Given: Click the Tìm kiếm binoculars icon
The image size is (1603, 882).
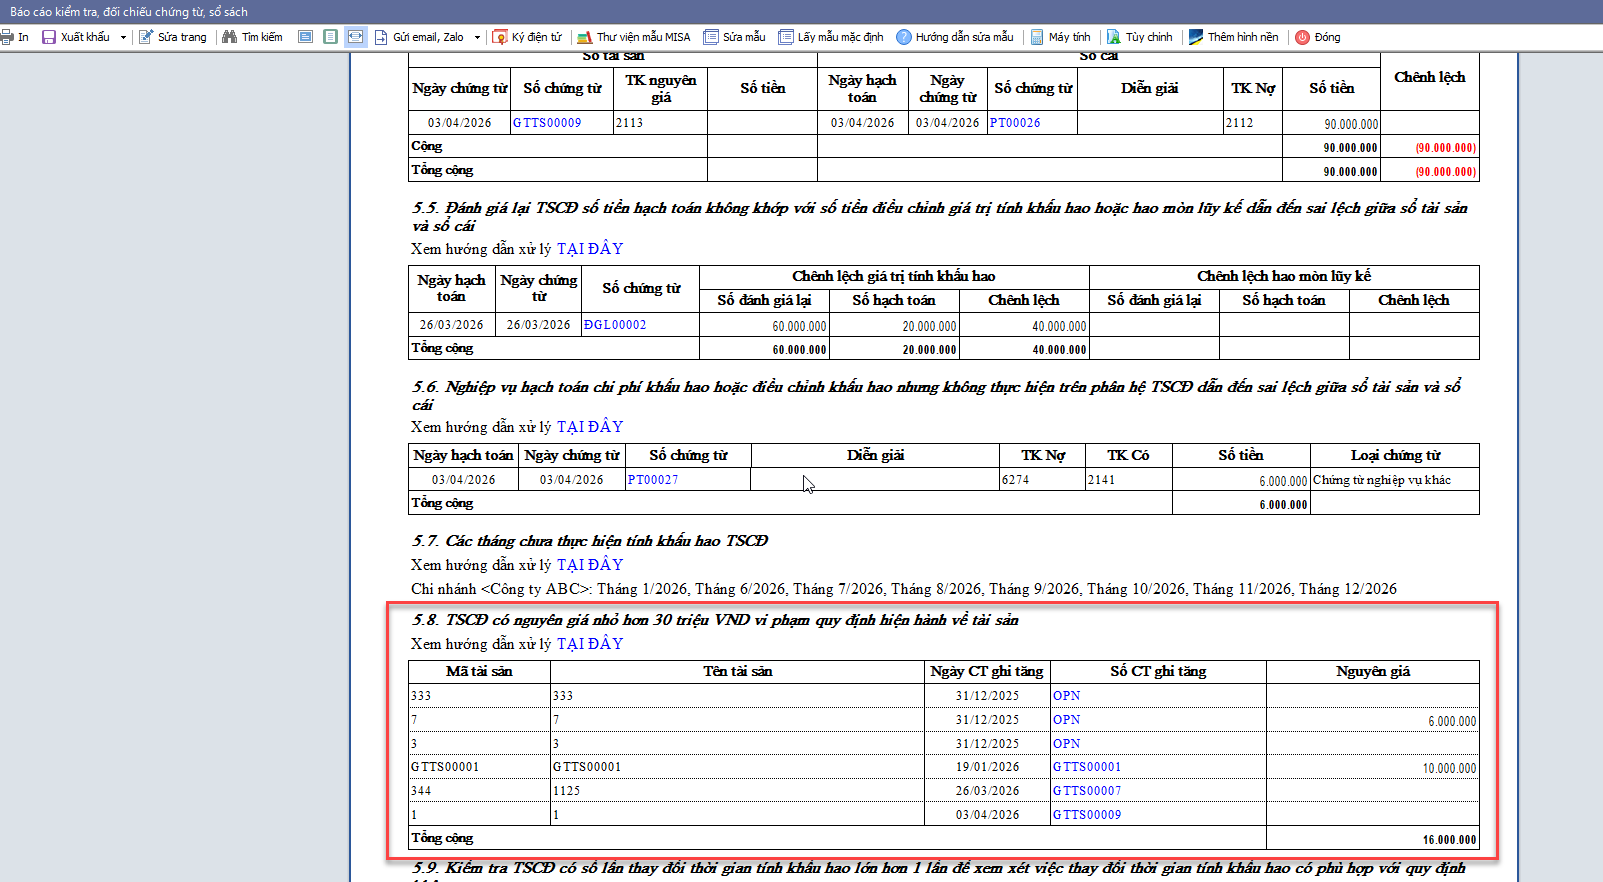Looking at the screenshot, I should (230, 37).
